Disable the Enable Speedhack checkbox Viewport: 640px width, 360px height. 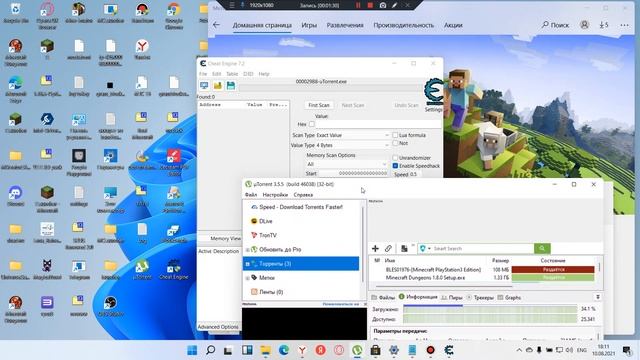pos(395,166)
